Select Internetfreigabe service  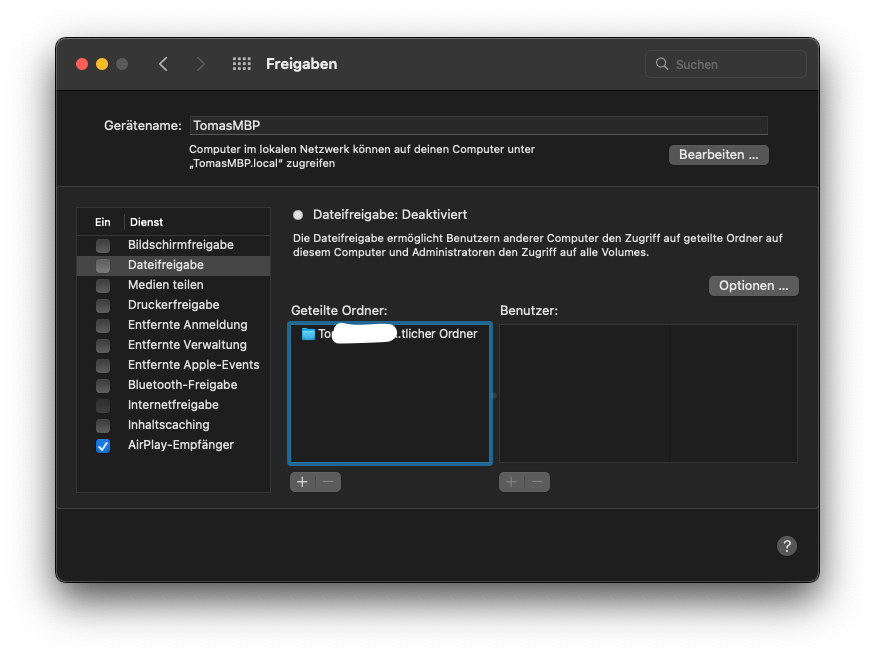click(174, 406)
